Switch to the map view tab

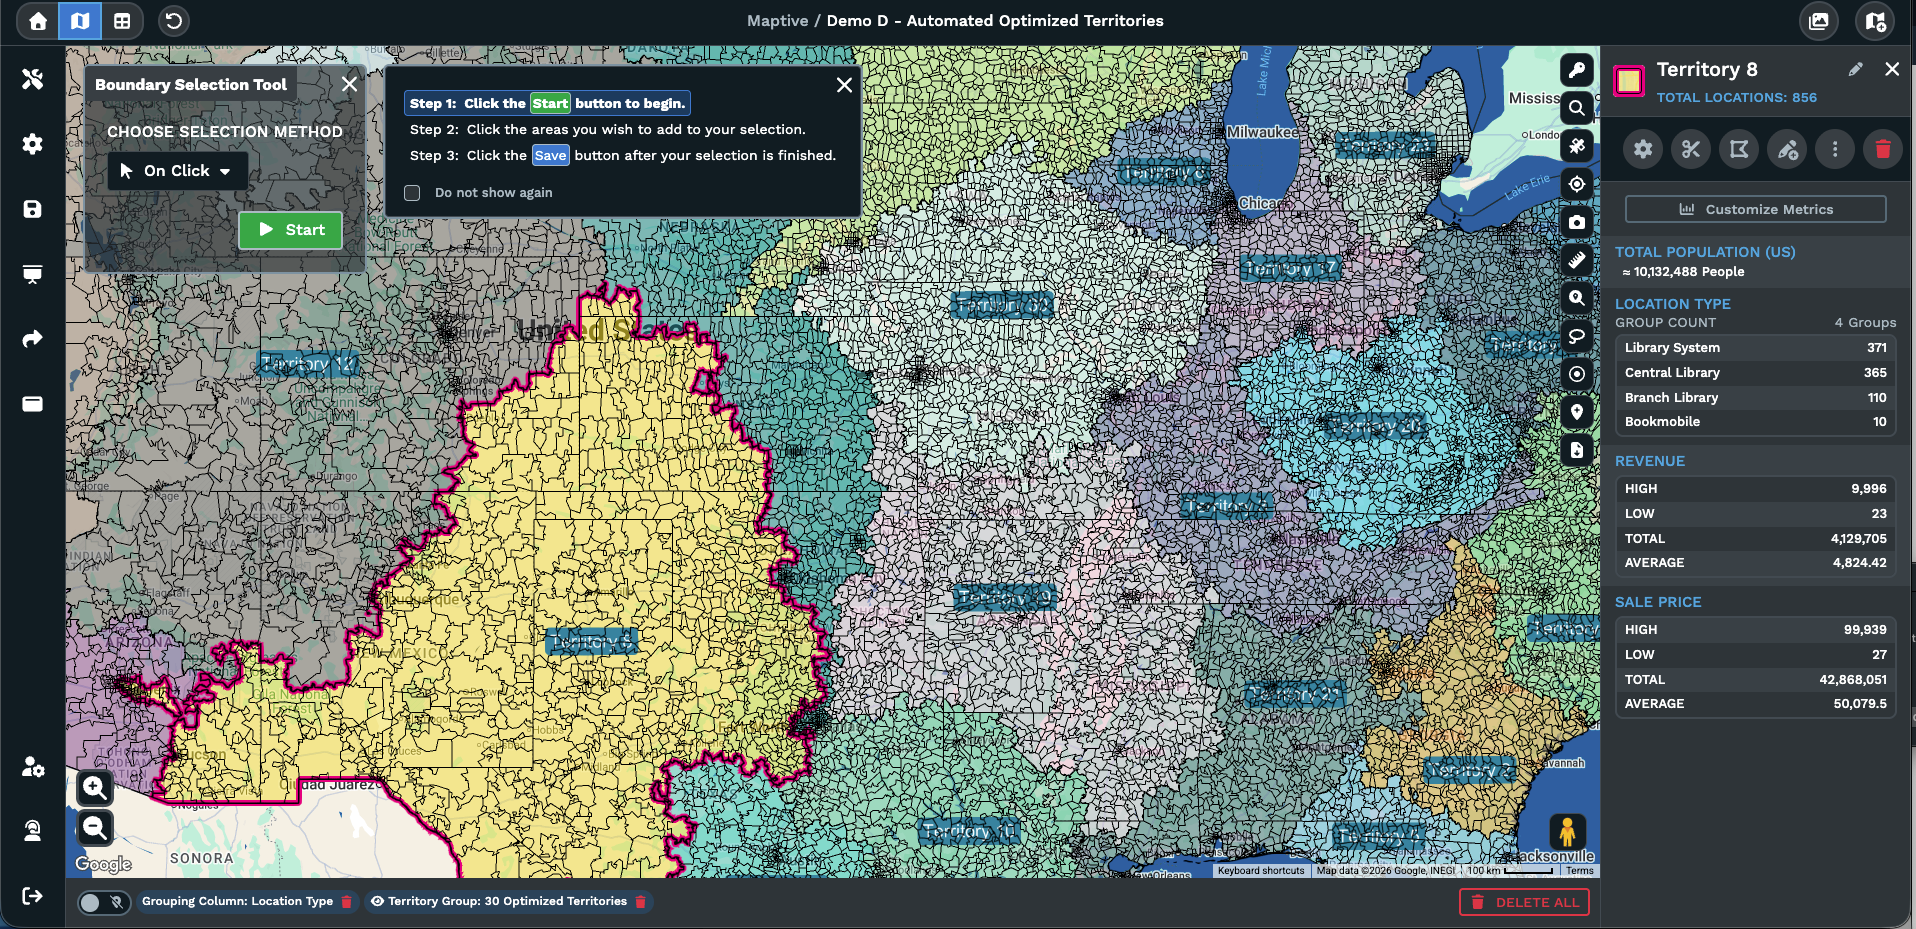coord(80,21)
